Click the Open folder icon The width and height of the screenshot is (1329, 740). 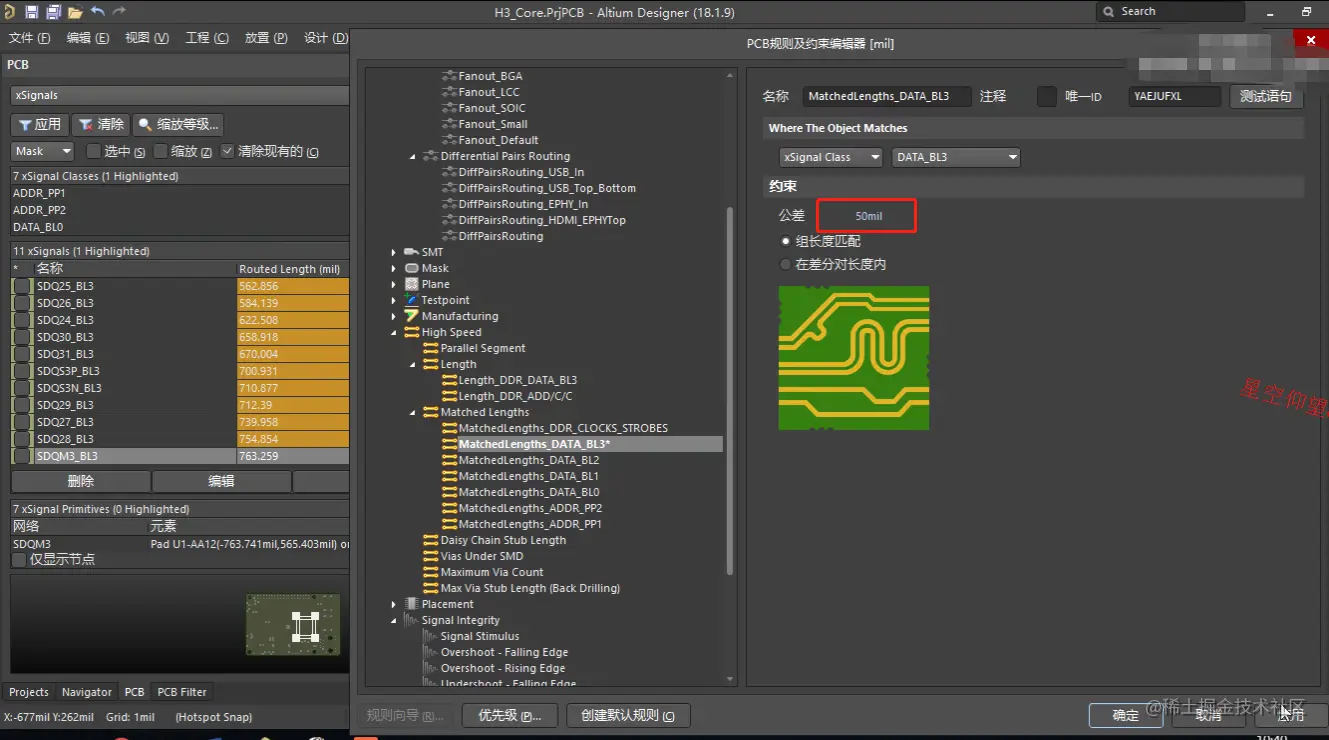click(75, 12)
